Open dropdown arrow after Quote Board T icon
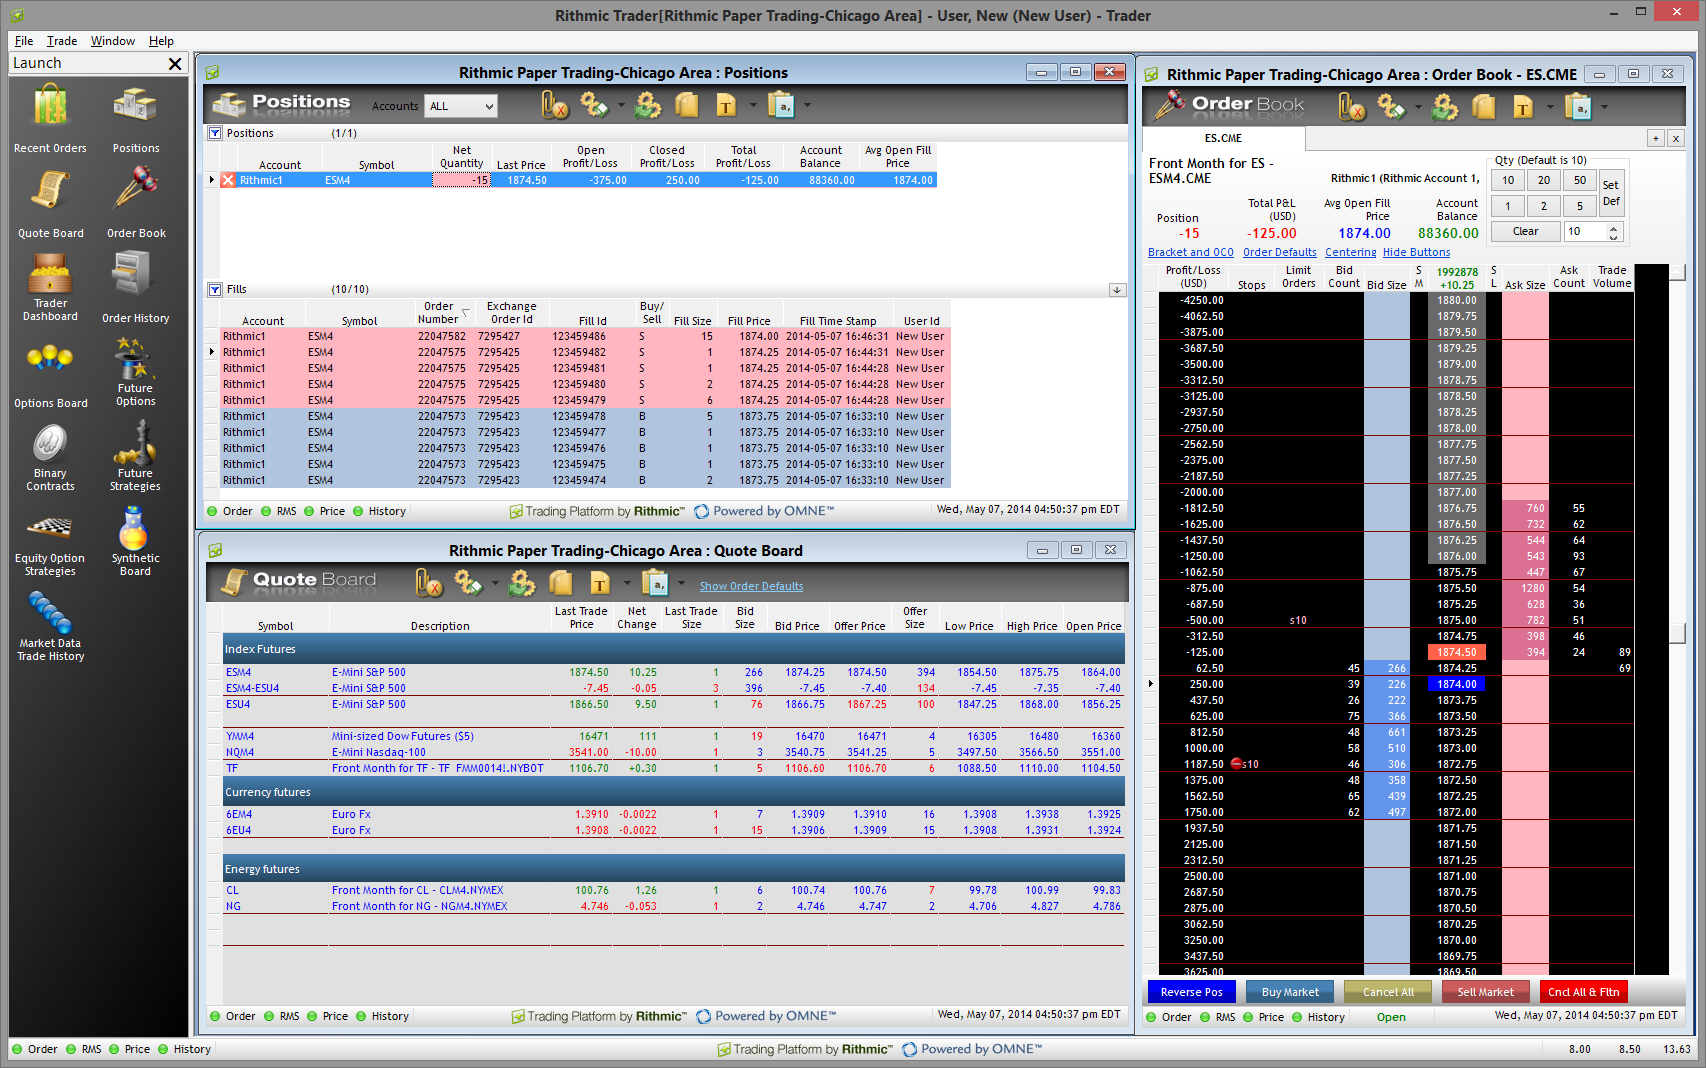The height and width of the screenshot is (1068, 1706). pos(627,583)
